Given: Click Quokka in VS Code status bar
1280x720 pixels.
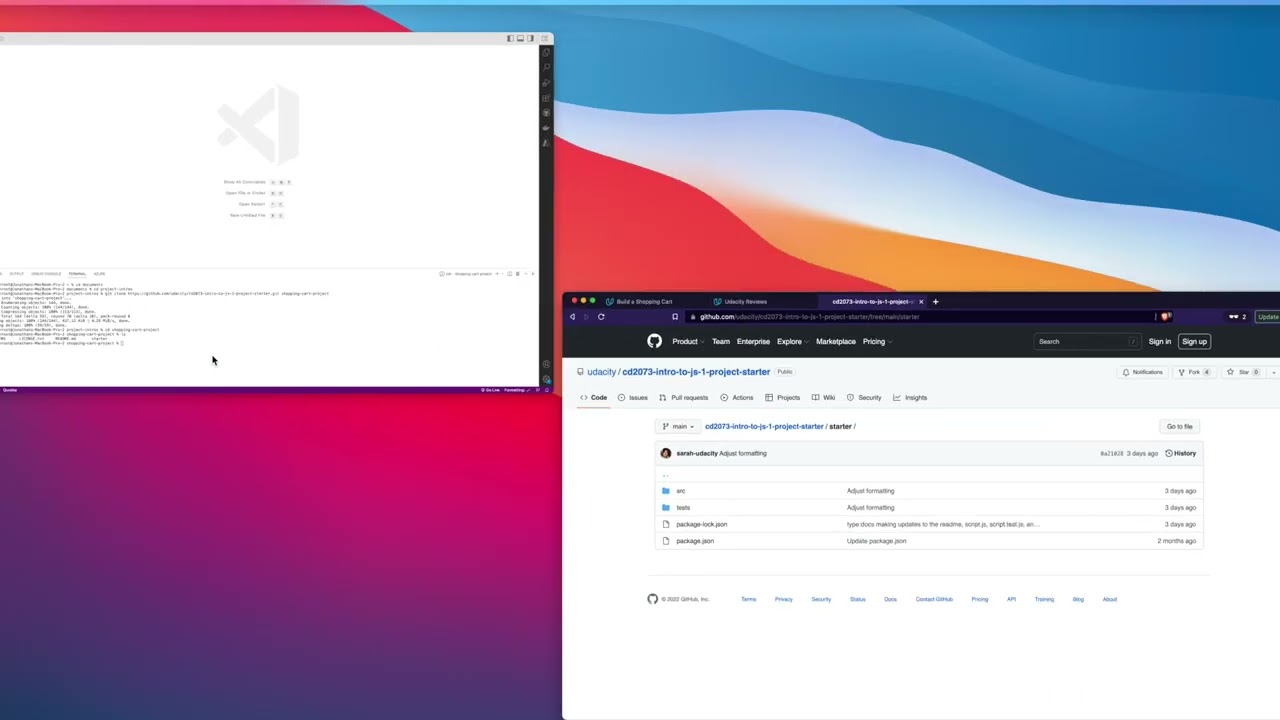Looking at the screenshot, I should point(10,389).
